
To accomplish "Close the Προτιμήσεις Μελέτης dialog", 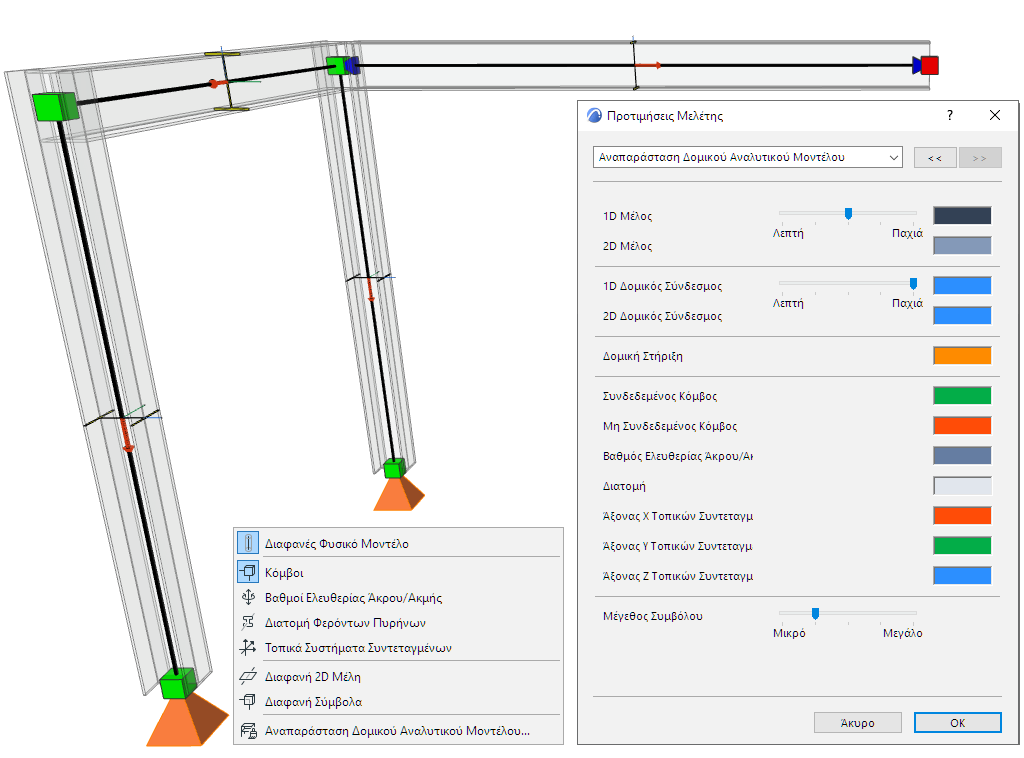I will point(995,115).
